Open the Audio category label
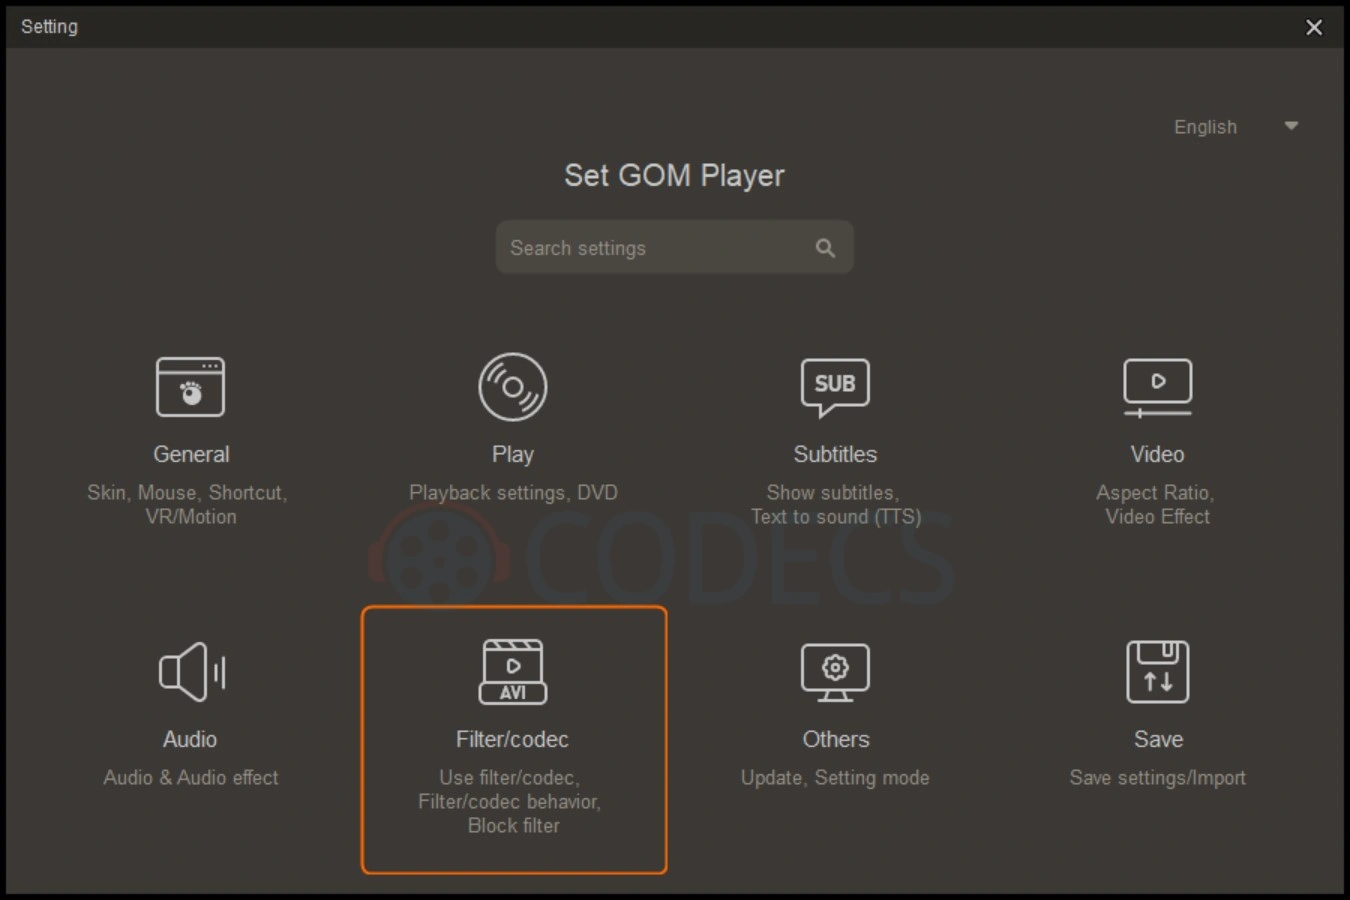 pos(190,739)
